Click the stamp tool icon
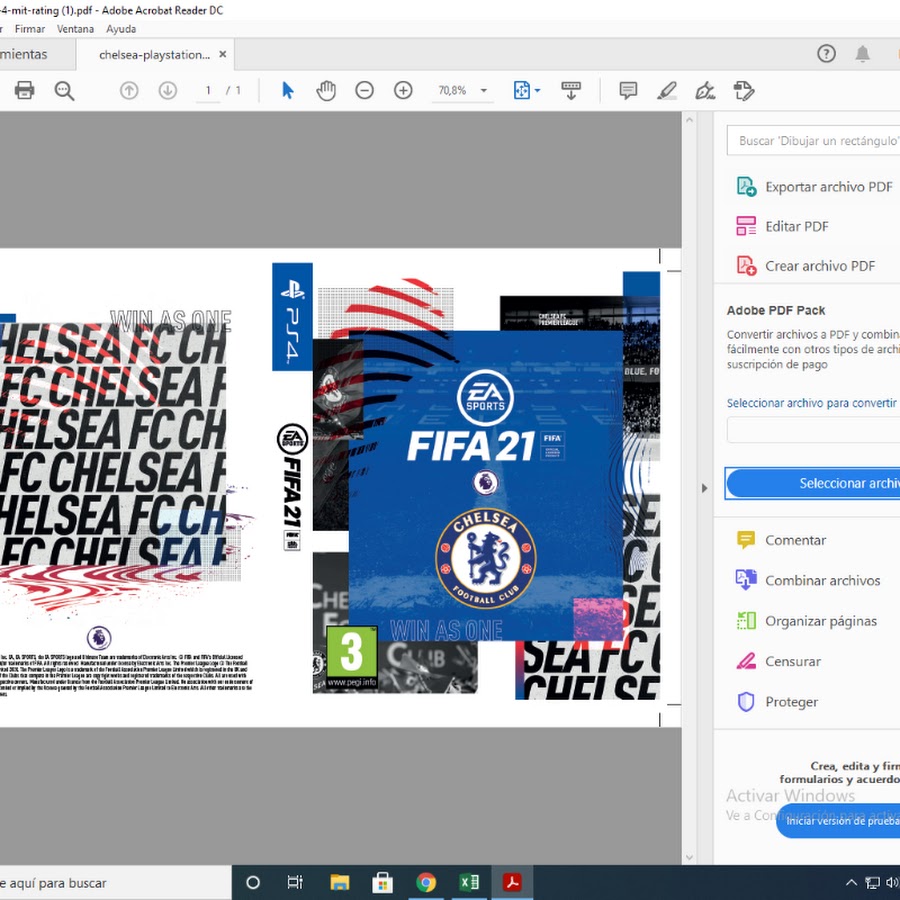Image resolution: width=900 pixels, height=900 pixels. [744, 91]
